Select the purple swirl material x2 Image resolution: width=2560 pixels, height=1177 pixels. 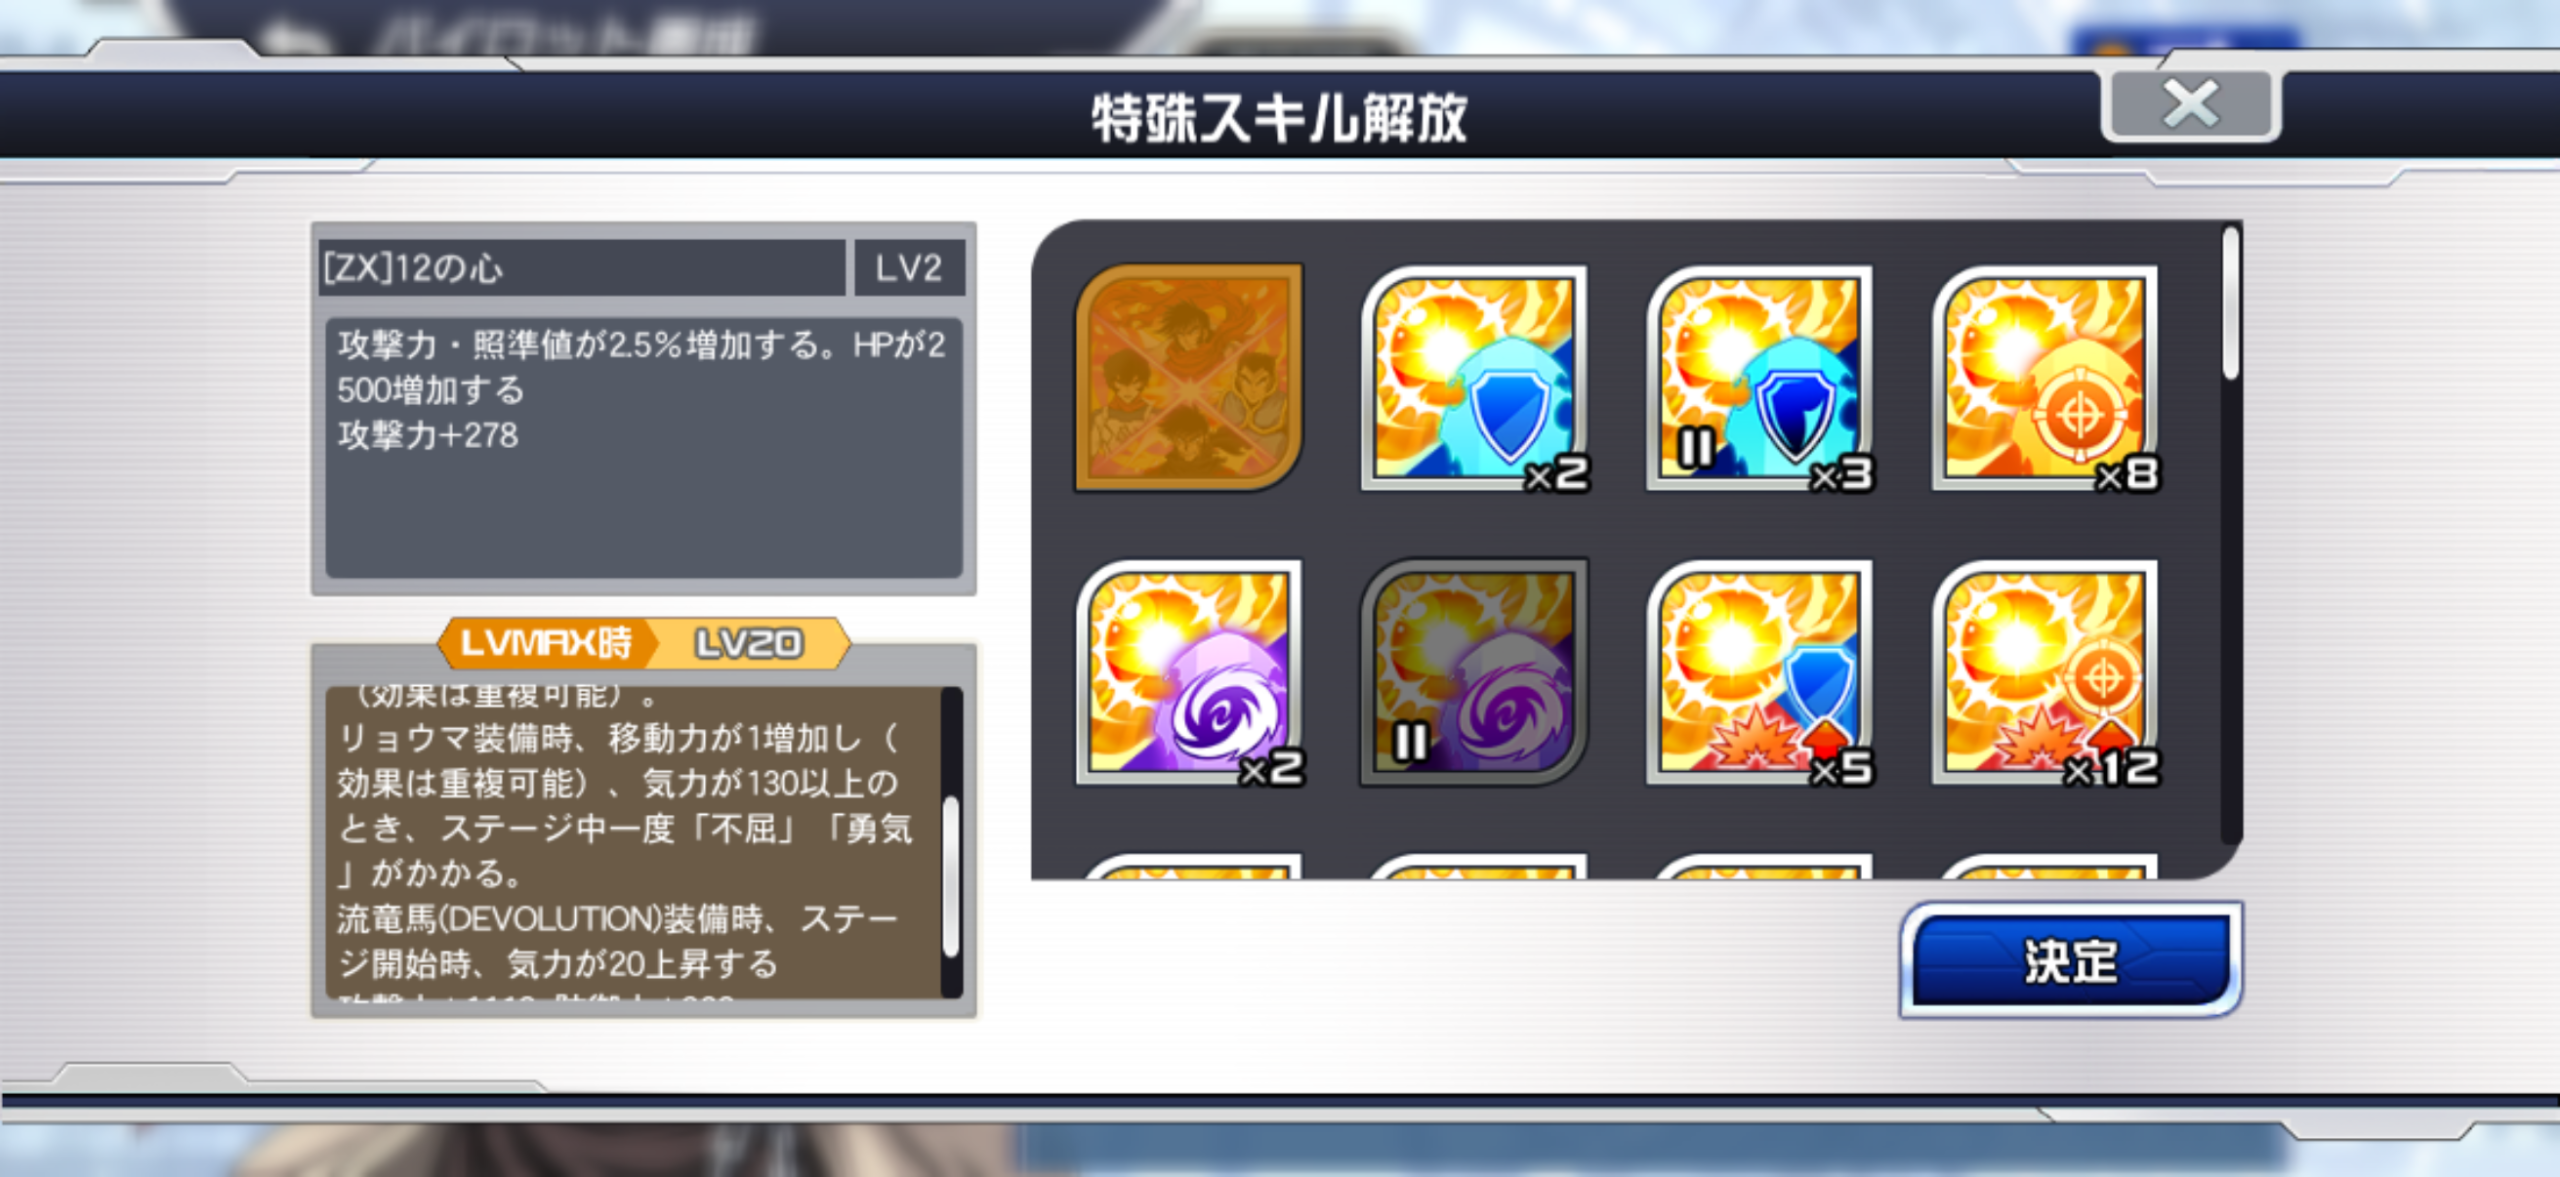[1188, 672]
